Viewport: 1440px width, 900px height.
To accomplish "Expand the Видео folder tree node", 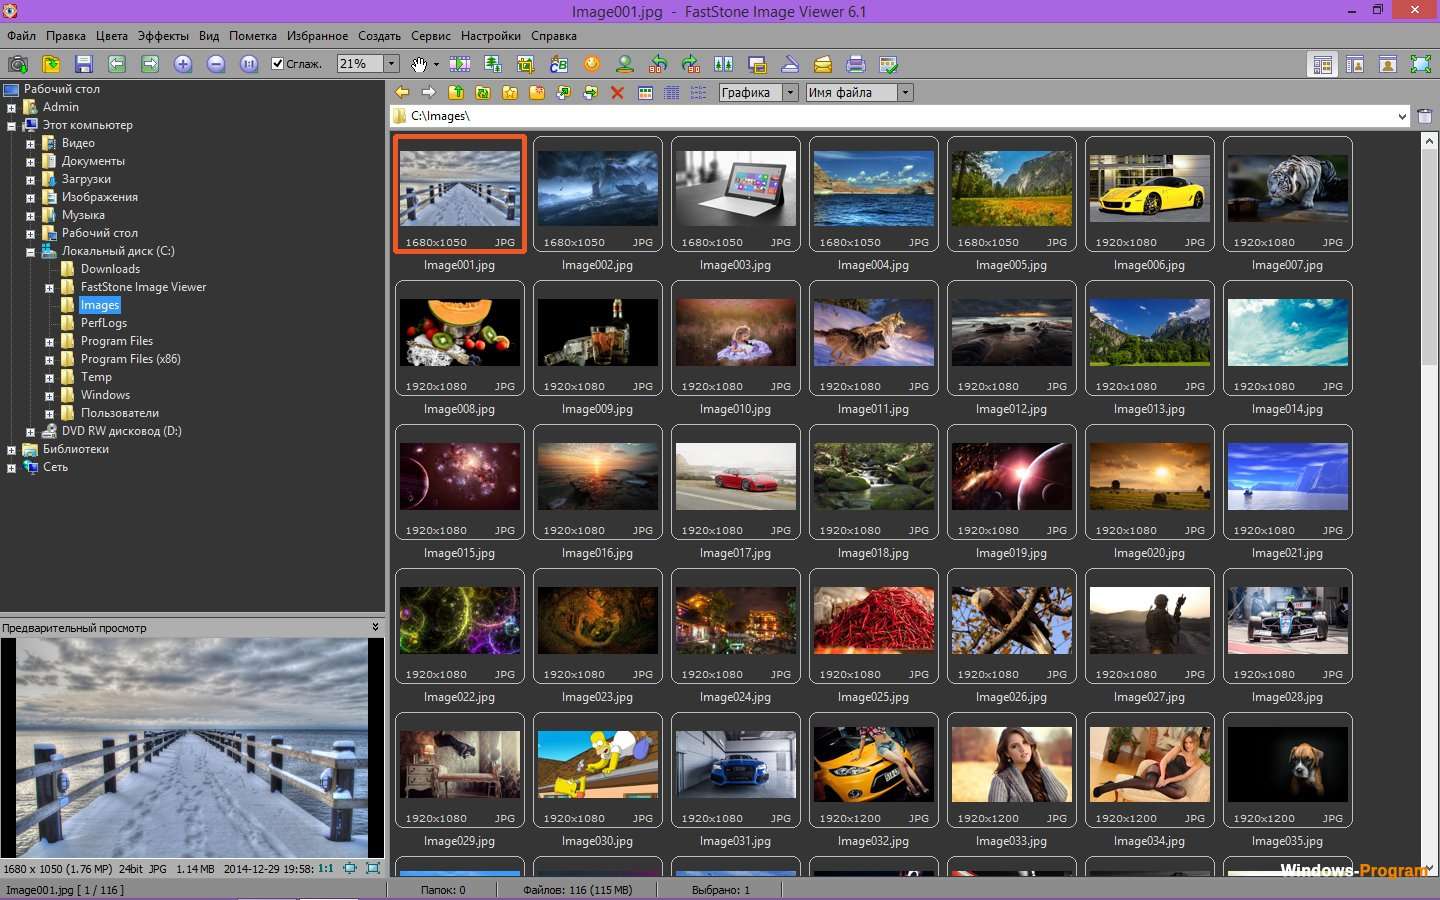I will tap(30, 144).
